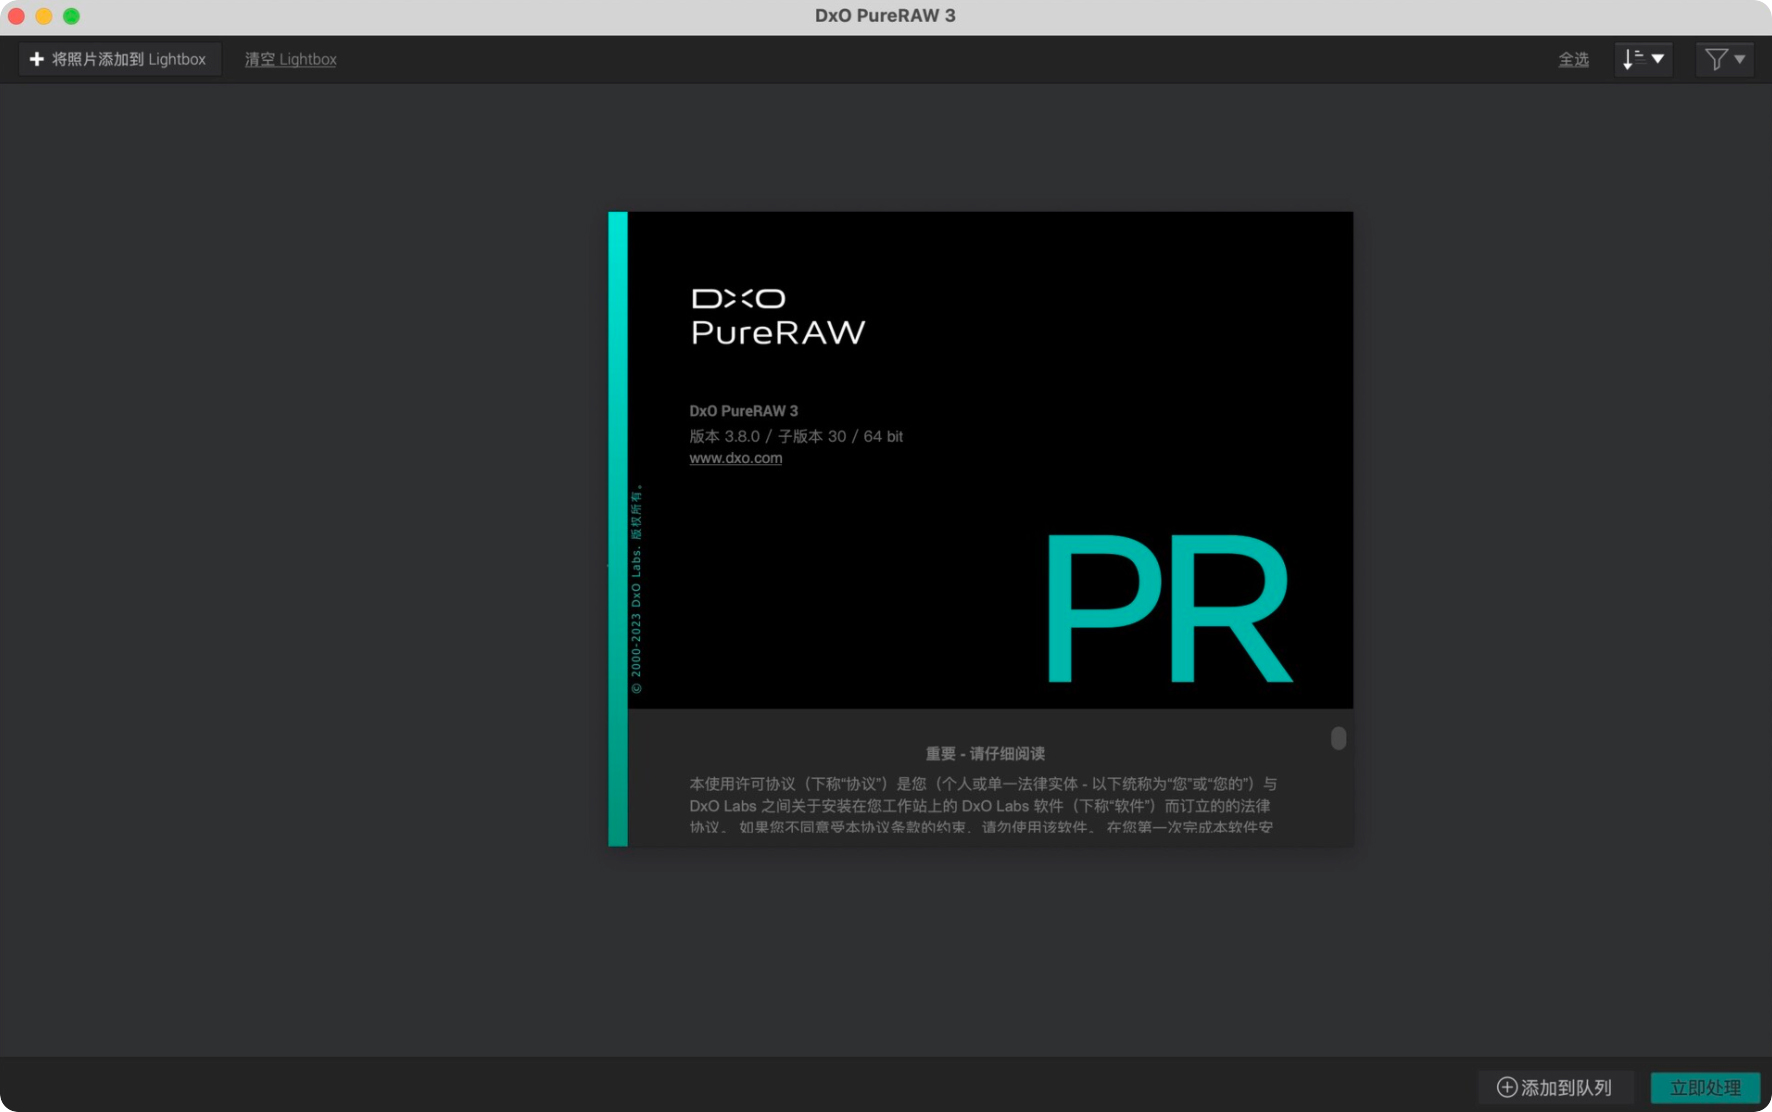
Task: Click the yellow minimize window button
Action: pyautogui.click(x=44, y=16)
